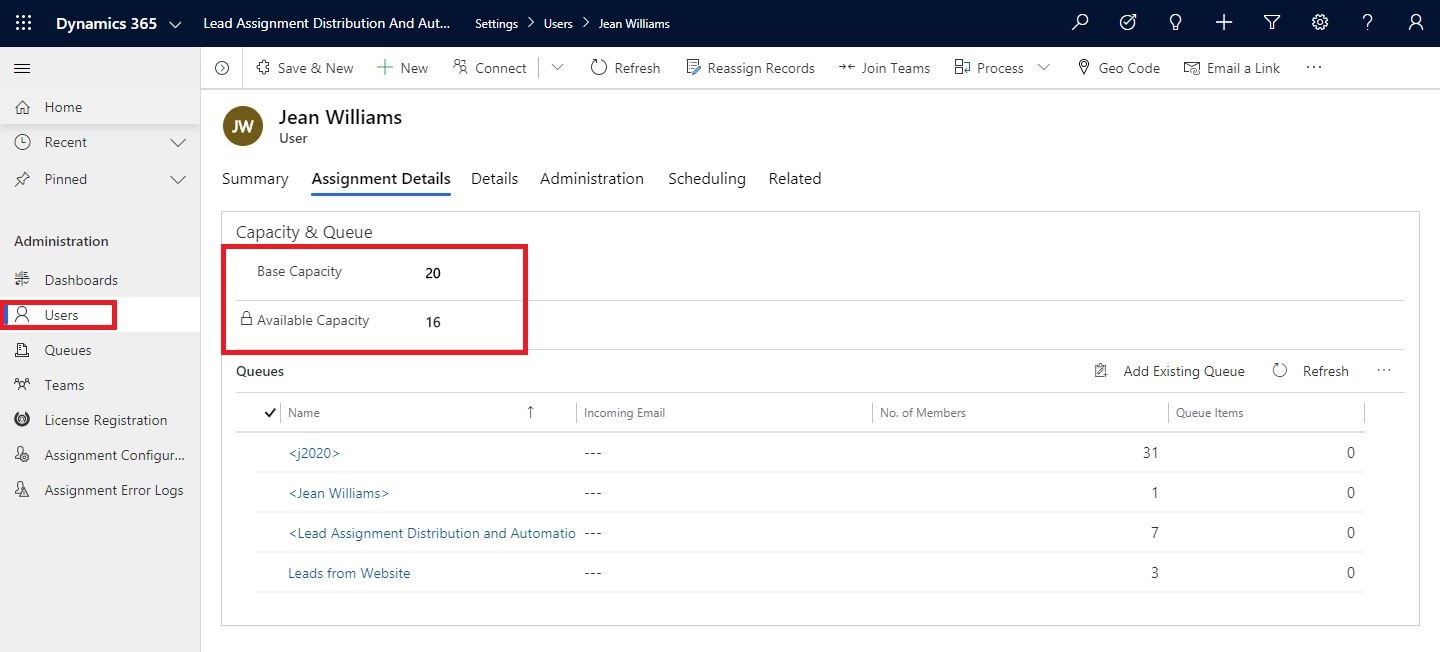Open command bar overflow ellipsis menu
This screenshot has height=652, width=1440.
pyautogui.click(x=1314, y=68)
